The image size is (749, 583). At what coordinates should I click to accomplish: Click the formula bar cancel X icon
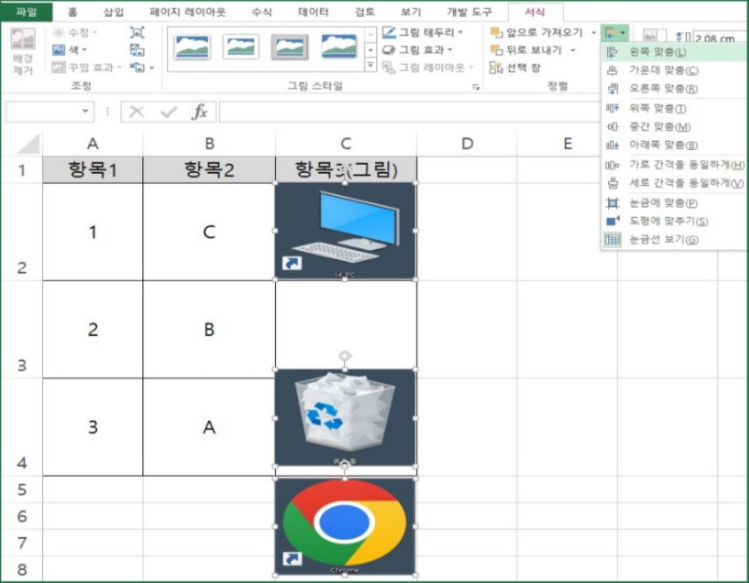point(137,112)
